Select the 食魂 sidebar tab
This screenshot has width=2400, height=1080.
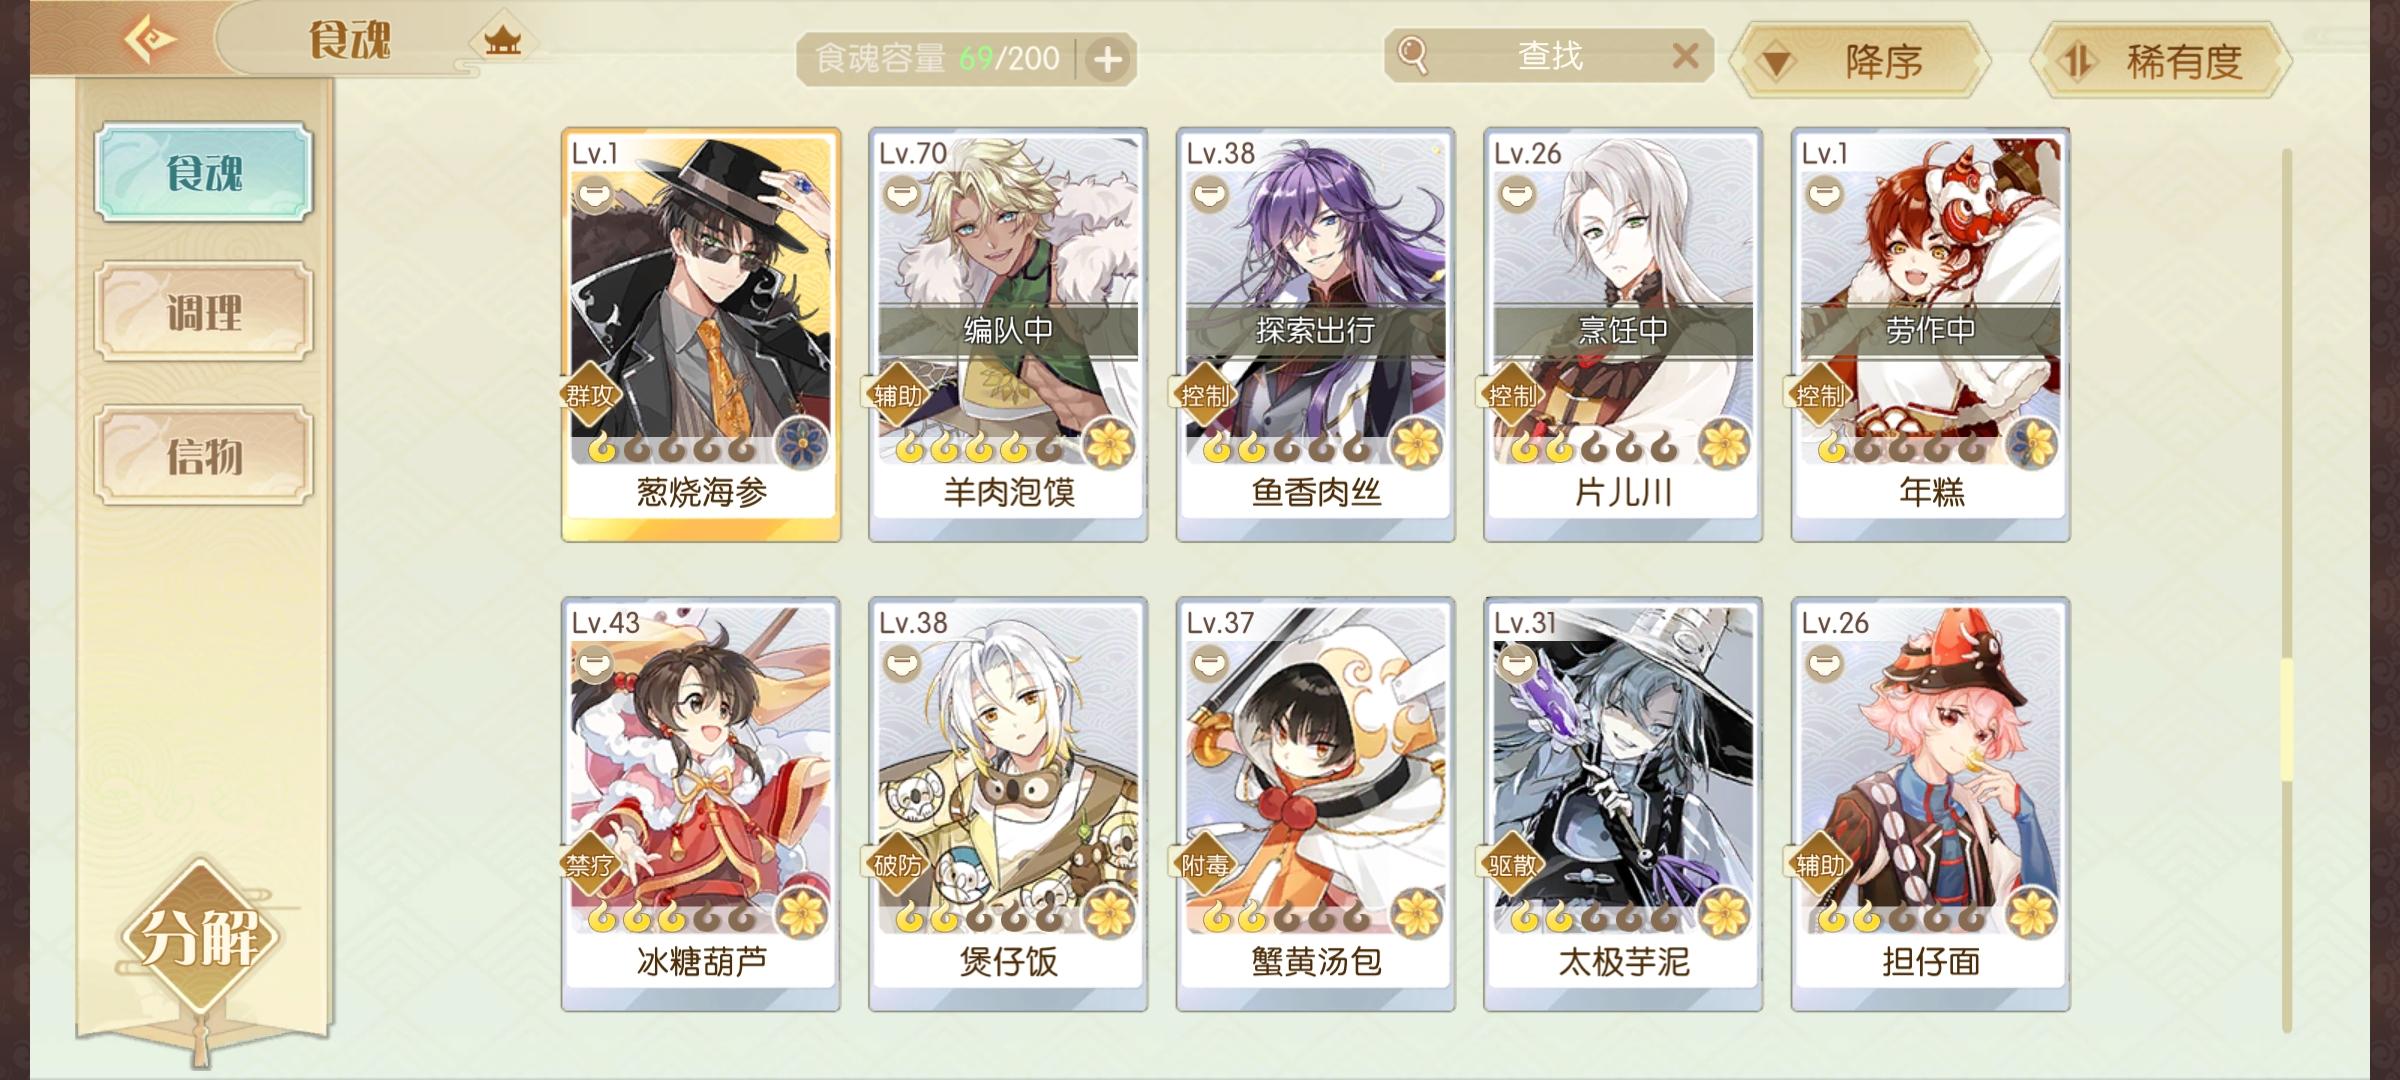204,172
